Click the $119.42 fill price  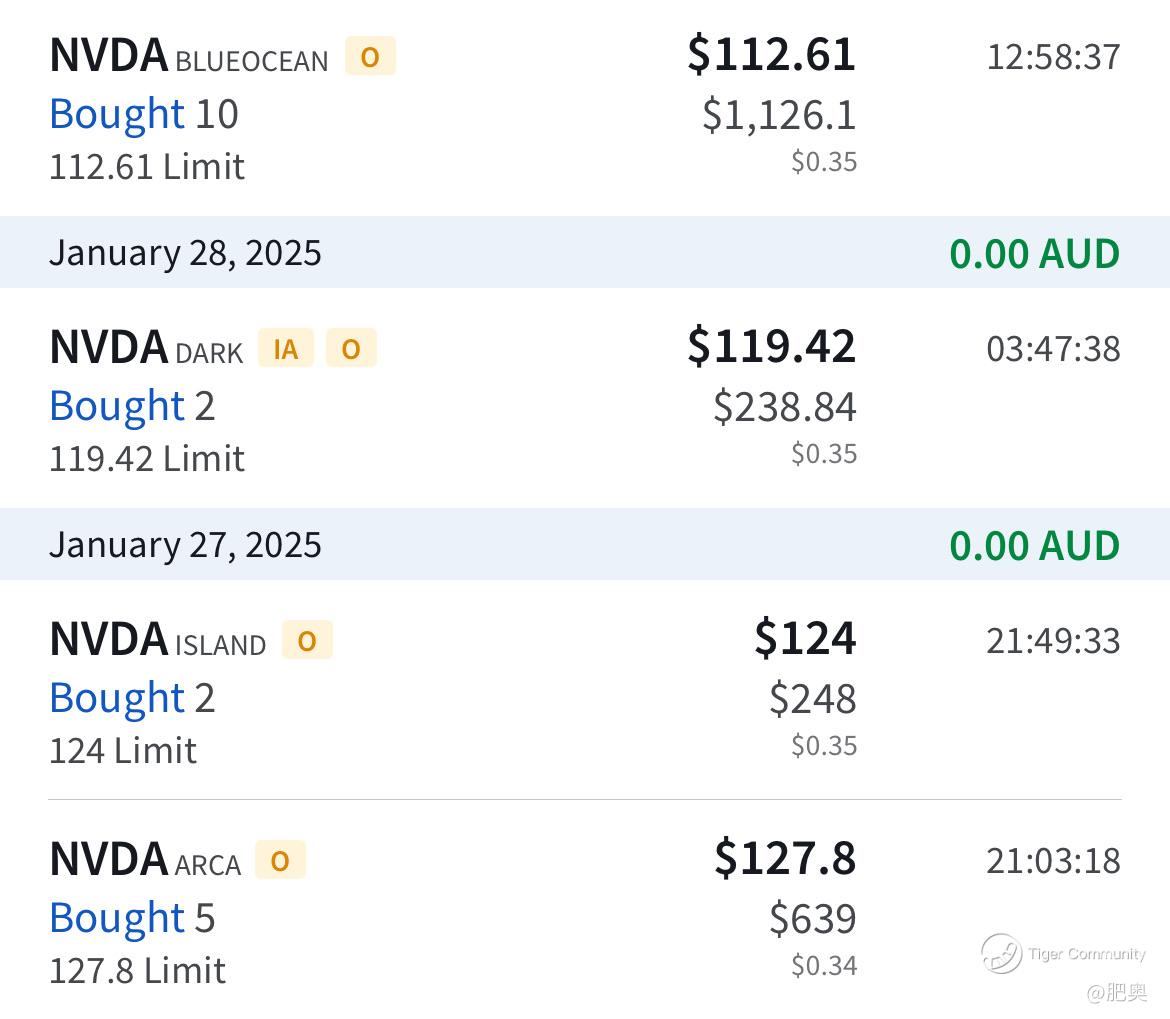[x=771, y=347]
